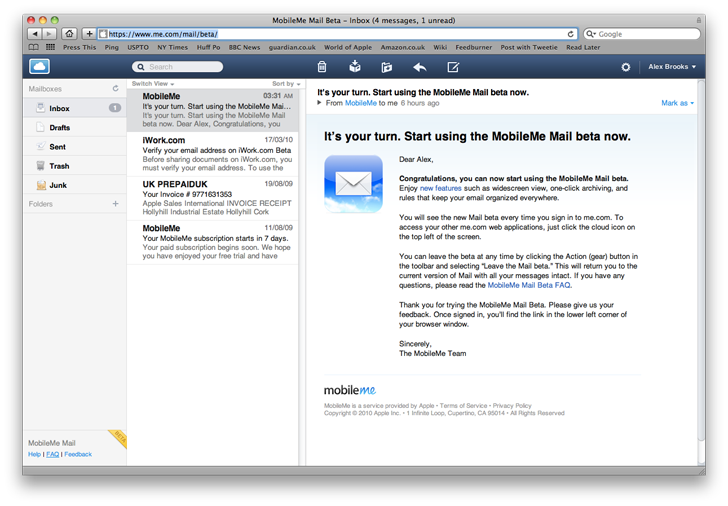The width and height of the screenshot is (728, 506).
Task: Select the UK PREPAIDUK invoice message
Action: 213,198
